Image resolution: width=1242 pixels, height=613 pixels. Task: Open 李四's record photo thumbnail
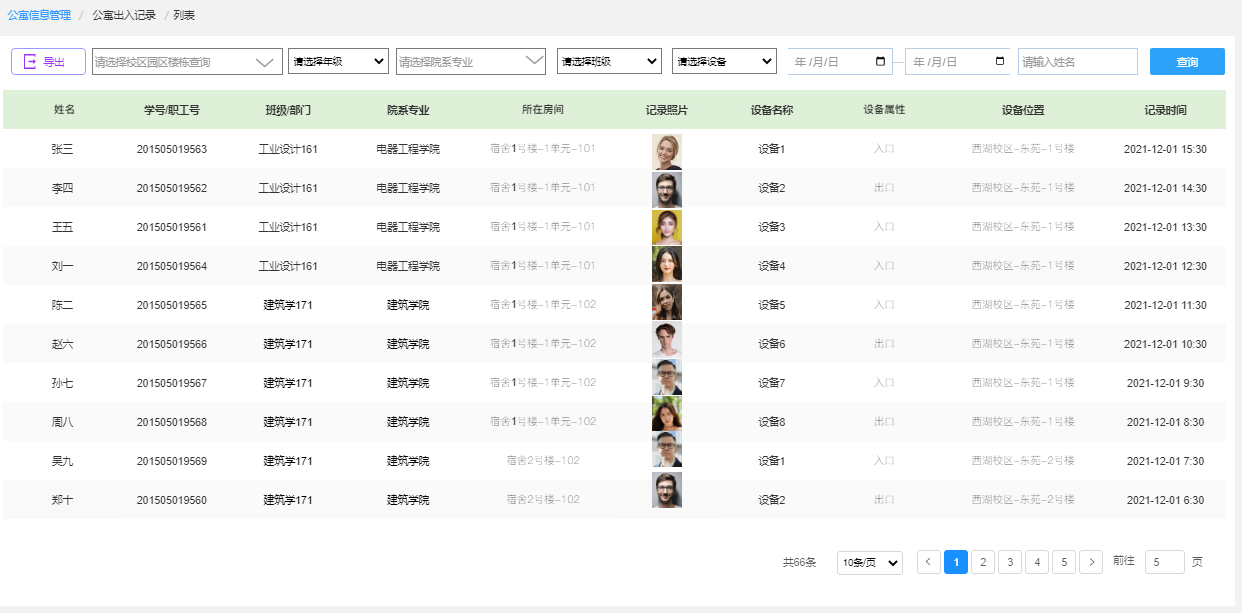(x=667, y=189)
